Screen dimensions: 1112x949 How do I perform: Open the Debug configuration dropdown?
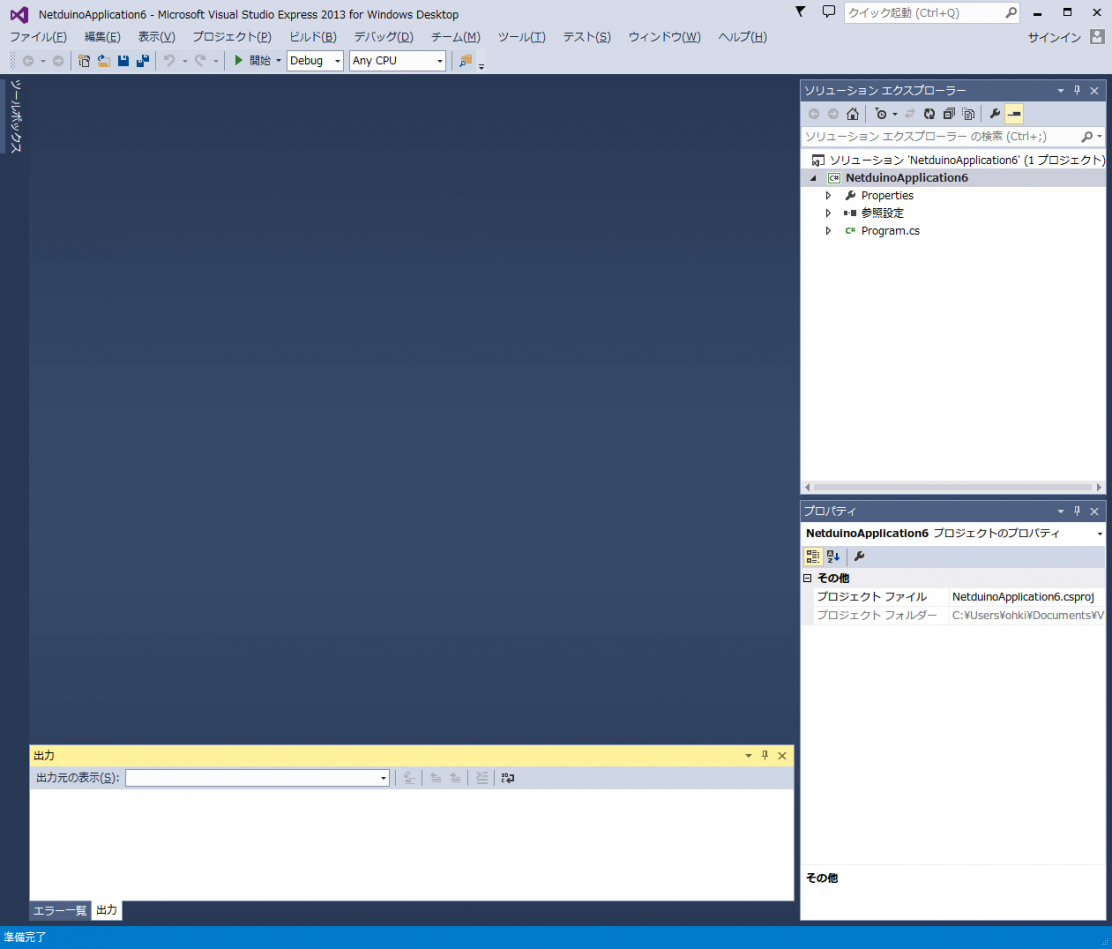click(315, 61)
